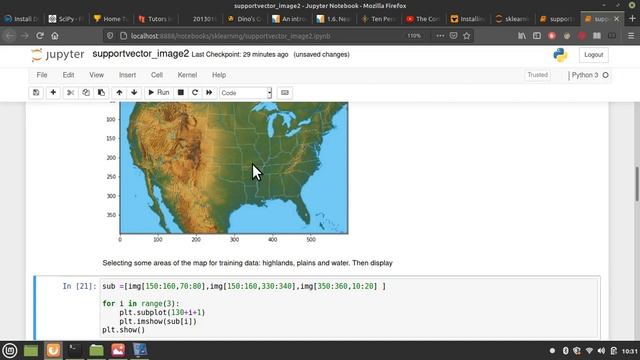Interrupt the kernel with stop icon
Image resolution: width=640 pixels, height=360 pixels.
click(181, 93)
